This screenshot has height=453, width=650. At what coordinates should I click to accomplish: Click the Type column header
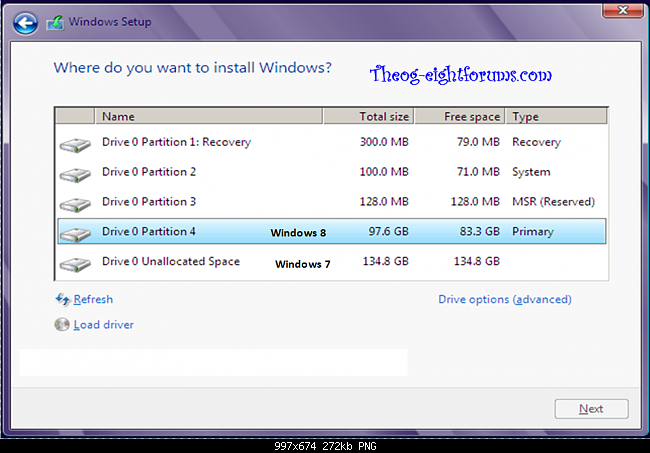[556, 116]
